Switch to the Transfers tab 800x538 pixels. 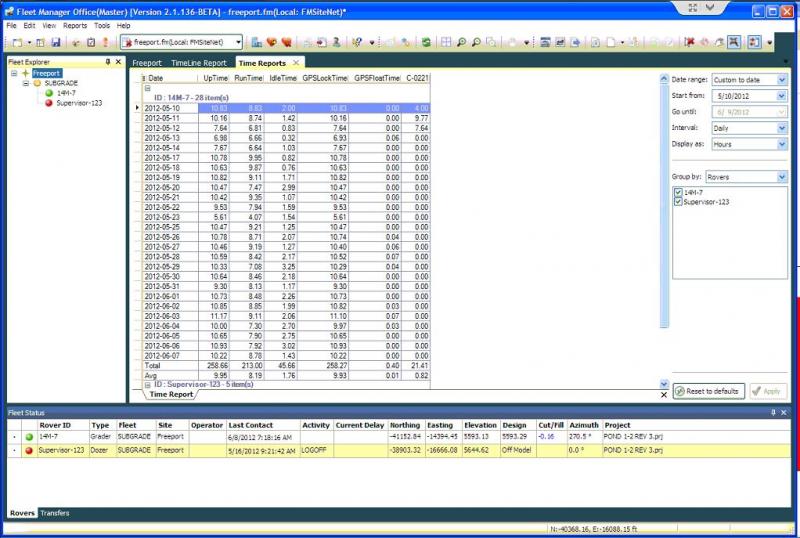pyautogui.click(x=55, y=513)
